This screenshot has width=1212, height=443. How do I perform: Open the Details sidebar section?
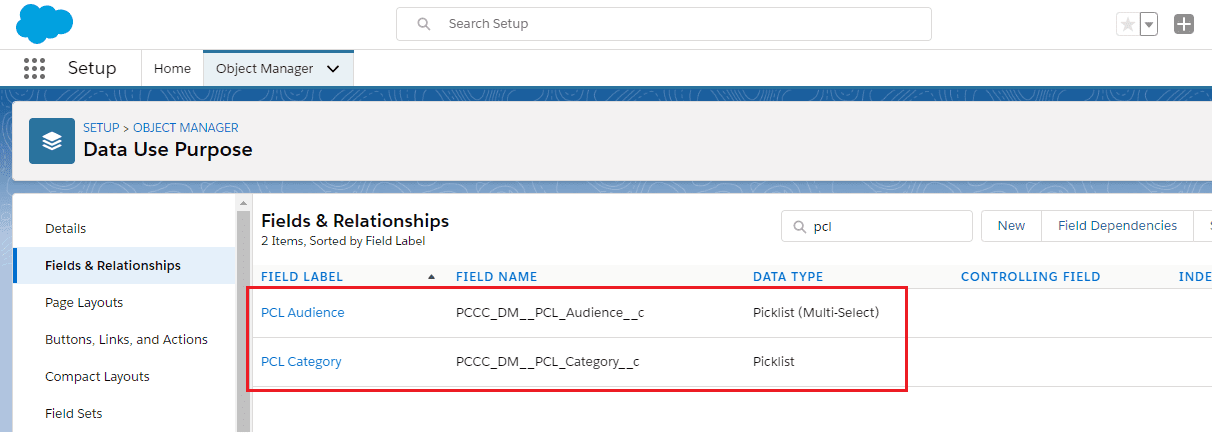(66, 228)
